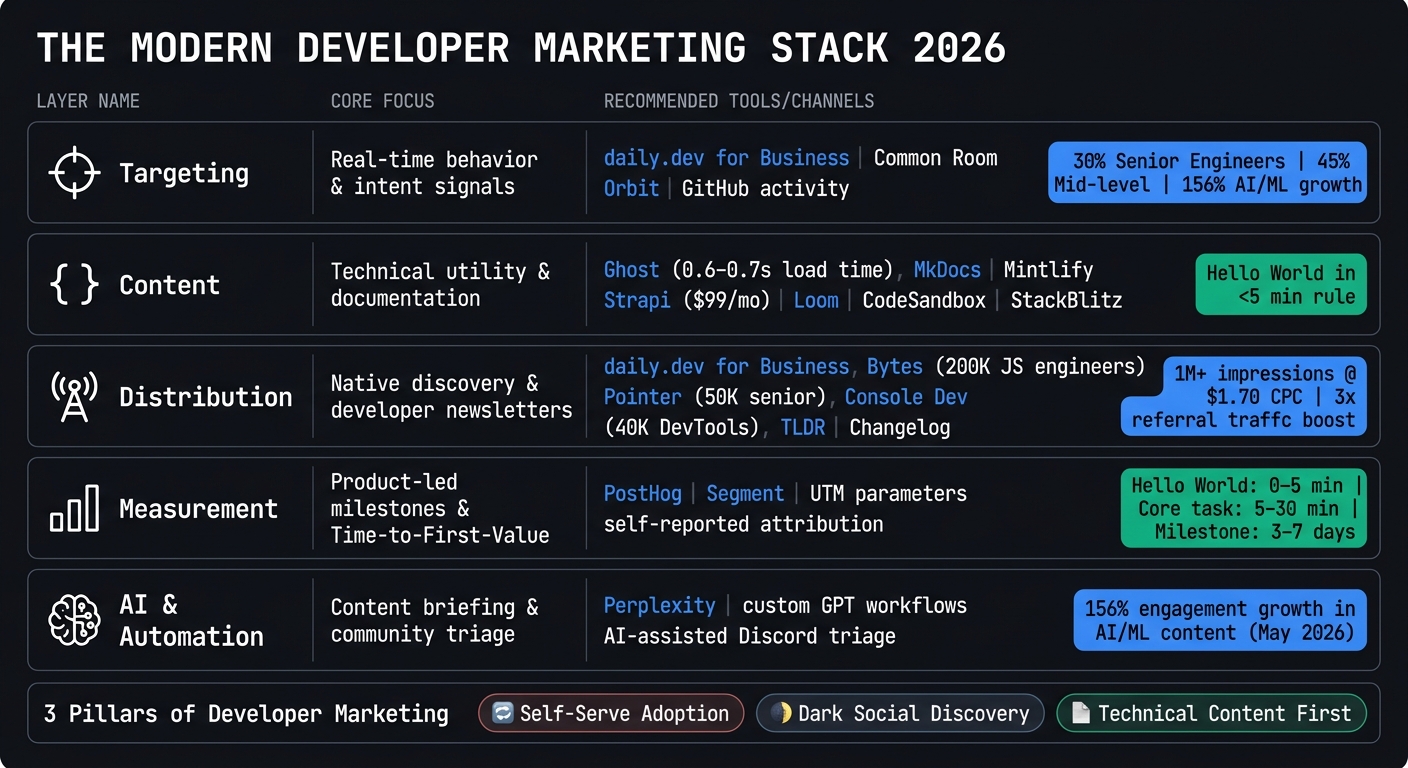Click the LAYER NAME column header
The height and width of the screenshot is (768, 1408).
[x=88, y=101]
